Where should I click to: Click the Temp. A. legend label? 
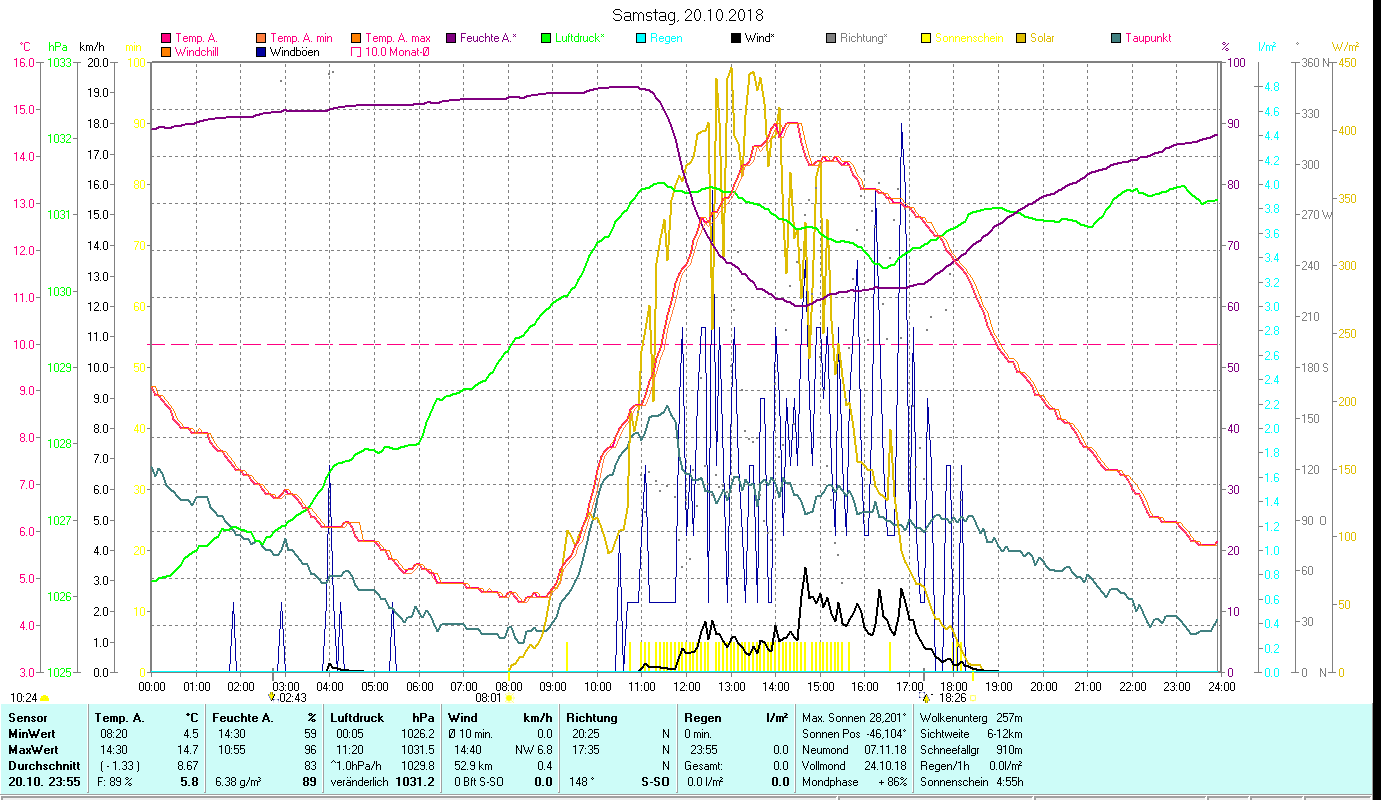click(196, 39)
